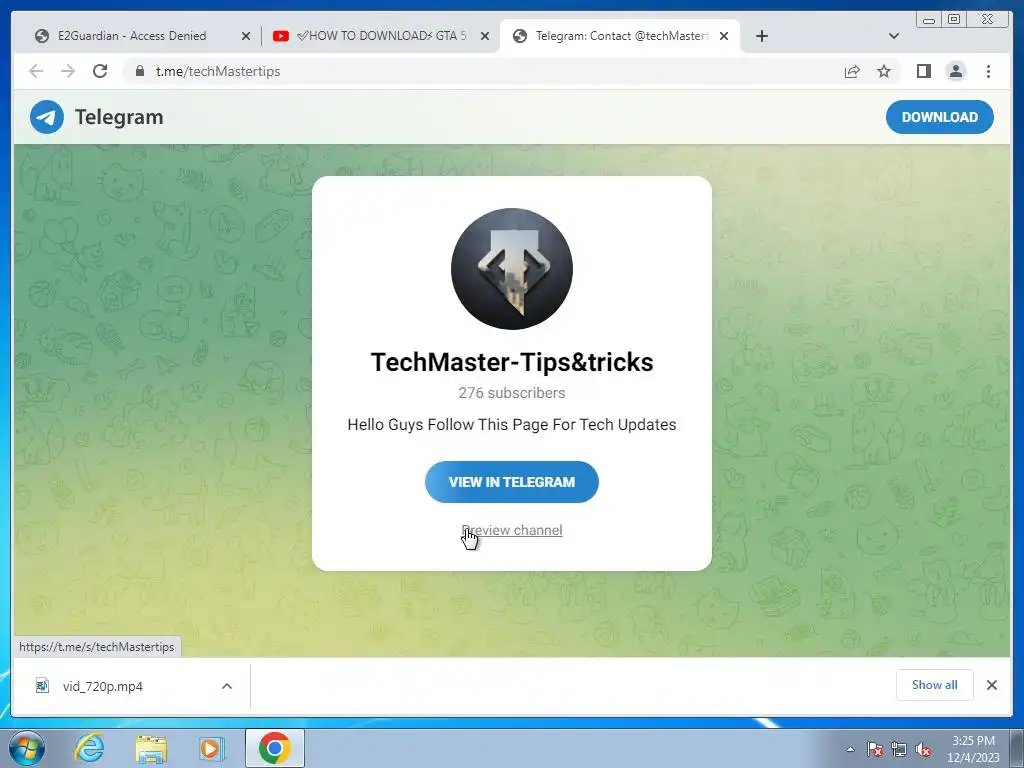Viewport: 1024px width, 768px height.
Task: Click the muted volume tray icon
Action: [x=923, y=749]
